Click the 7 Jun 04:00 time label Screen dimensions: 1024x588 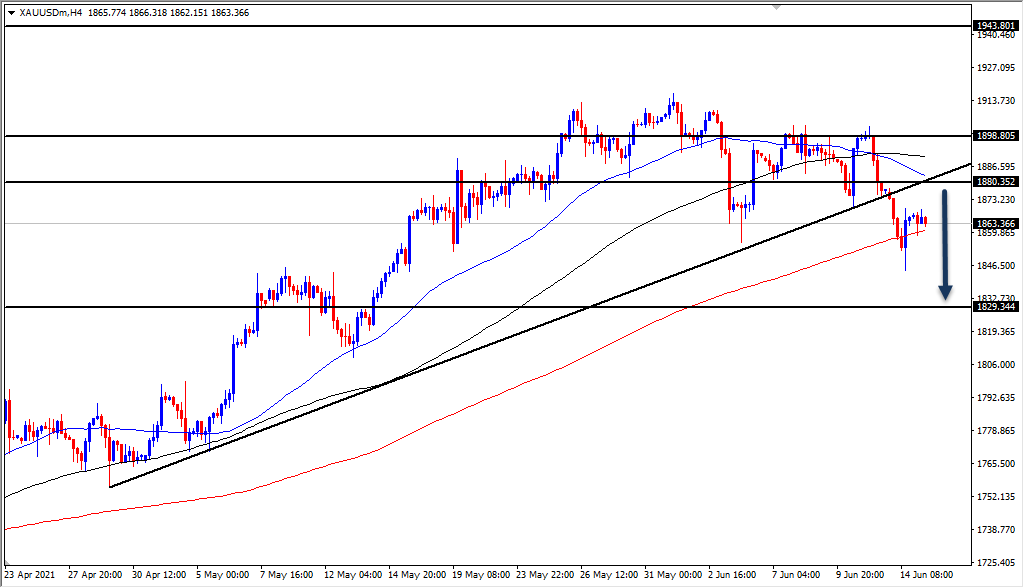click(796, 575)
